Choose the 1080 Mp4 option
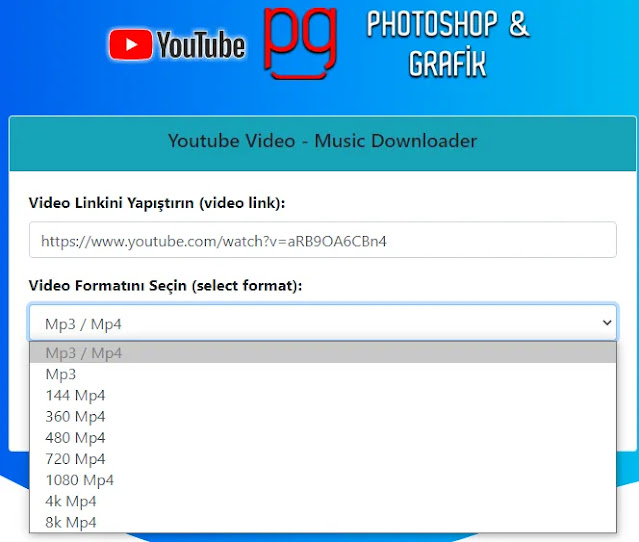The width and height of the screenshot is (639, 542). coord(323,480)
